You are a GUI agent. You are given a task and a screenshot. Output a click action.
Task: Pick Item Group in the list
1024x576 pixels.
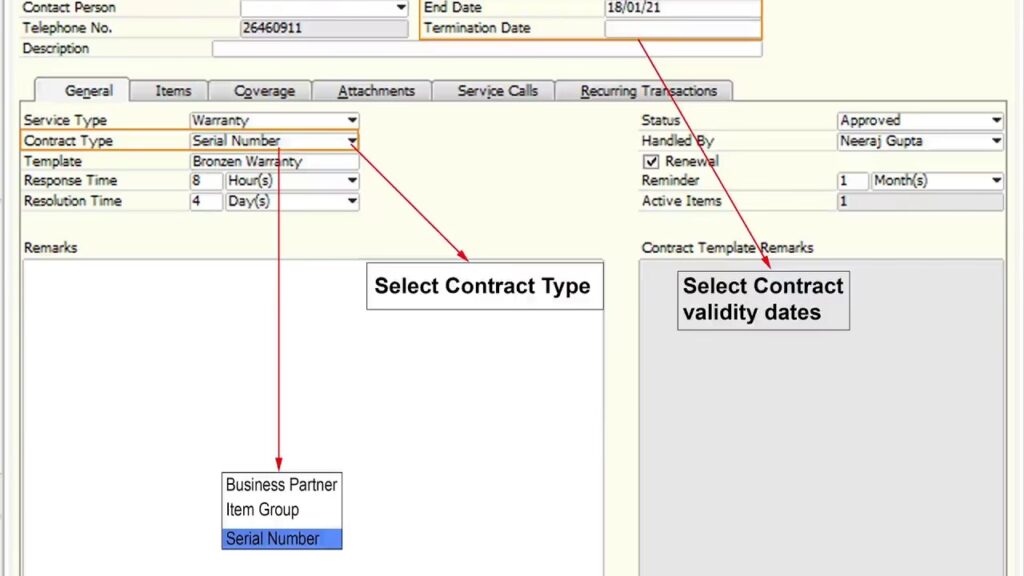[x=262, y=510]
